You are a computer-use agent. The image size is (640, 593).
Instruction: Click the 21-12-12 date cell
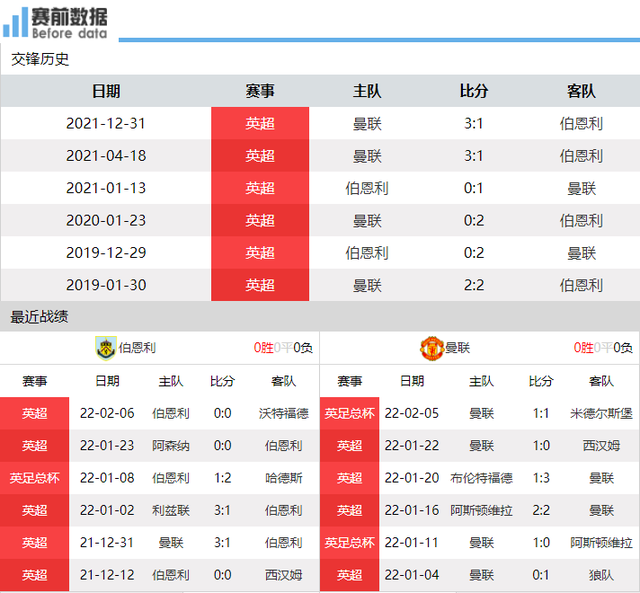[107, 575]
